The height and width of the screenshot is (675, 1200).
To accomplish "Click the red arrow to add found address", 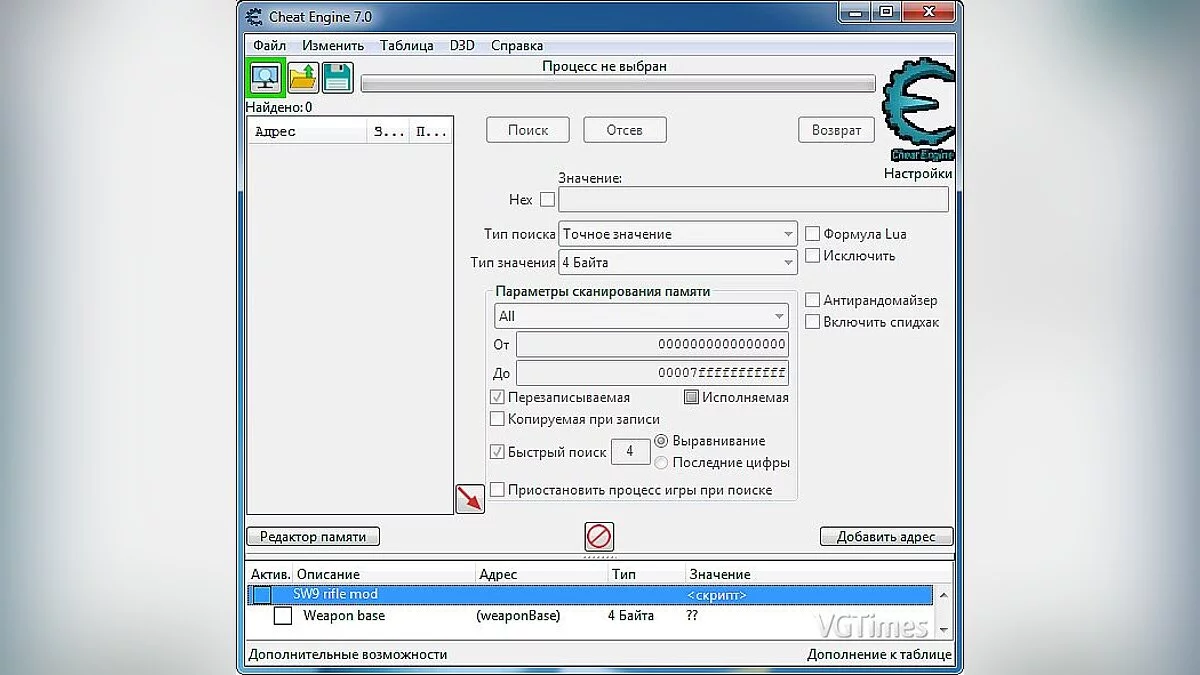I will [x=470, y=498].
